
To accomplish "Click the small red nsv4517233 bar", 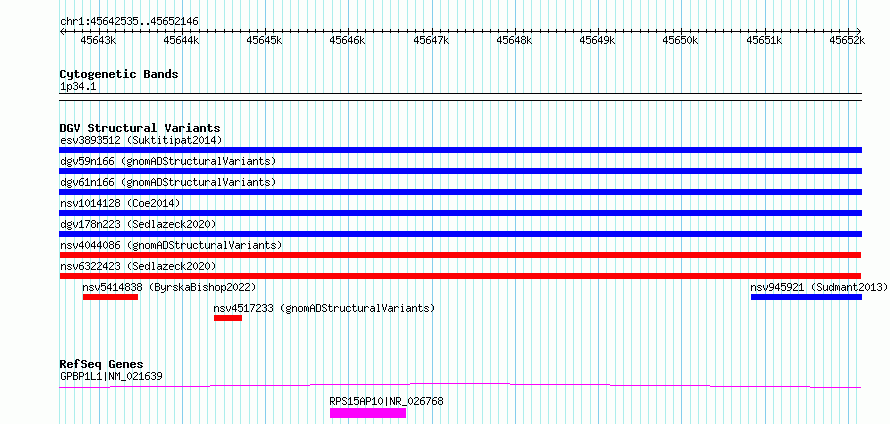I will 228,318.
